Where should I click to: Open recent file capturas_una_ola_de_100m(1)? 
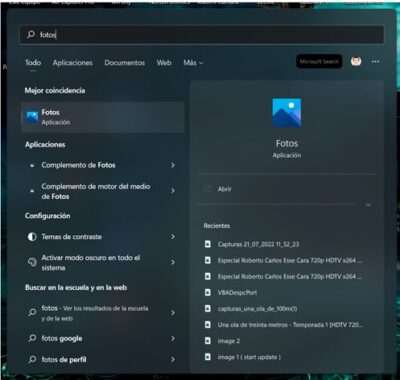(257, 309)
